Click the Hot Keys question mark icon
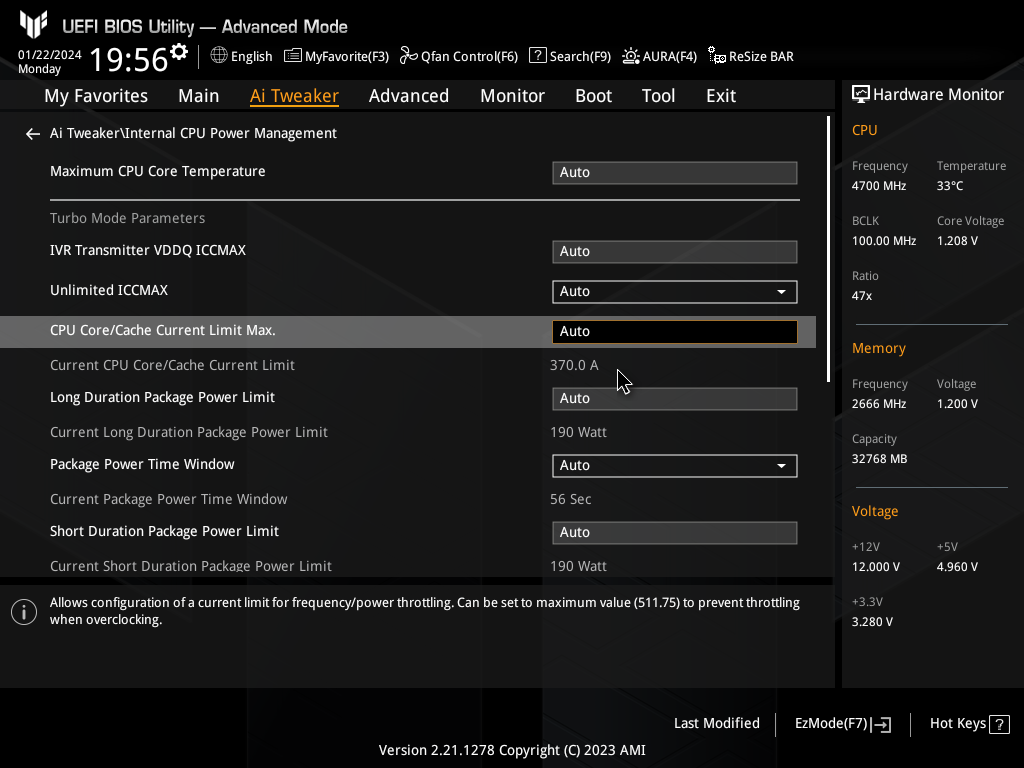 999,724
